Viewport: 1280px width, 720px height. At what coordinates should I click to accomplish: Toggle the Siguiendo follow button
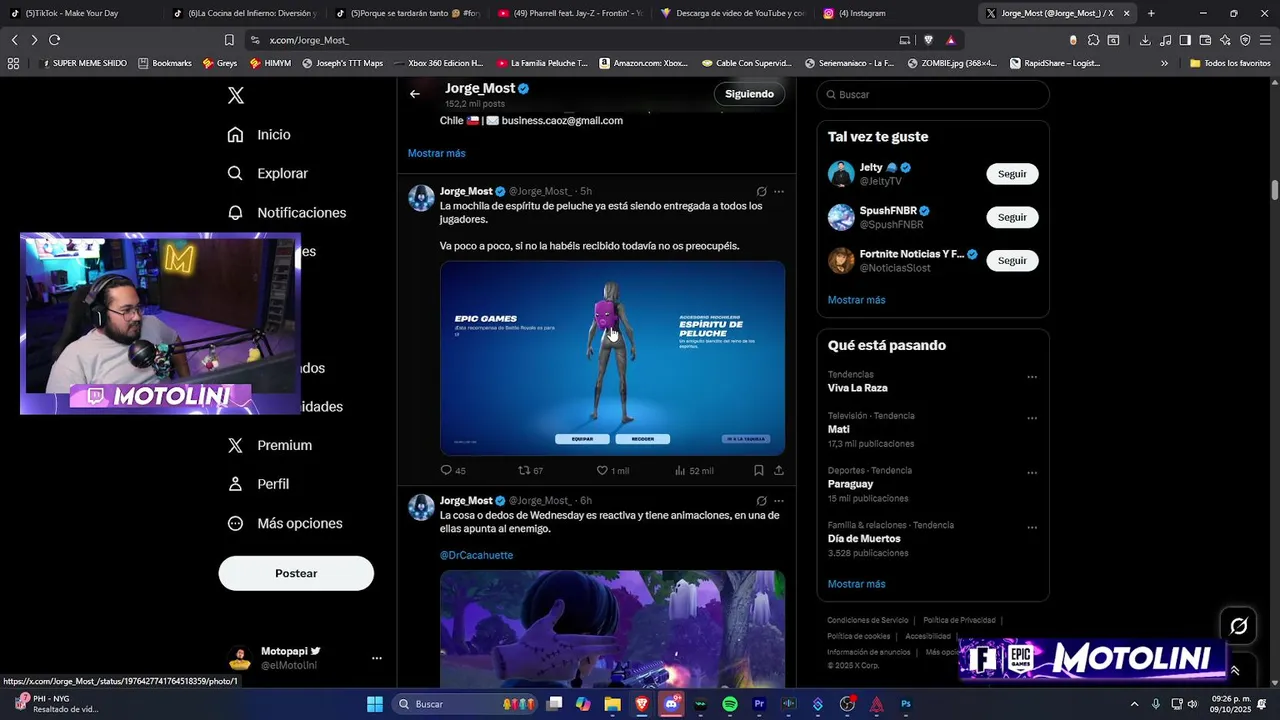pyautogui.click(x=749, y=94)
